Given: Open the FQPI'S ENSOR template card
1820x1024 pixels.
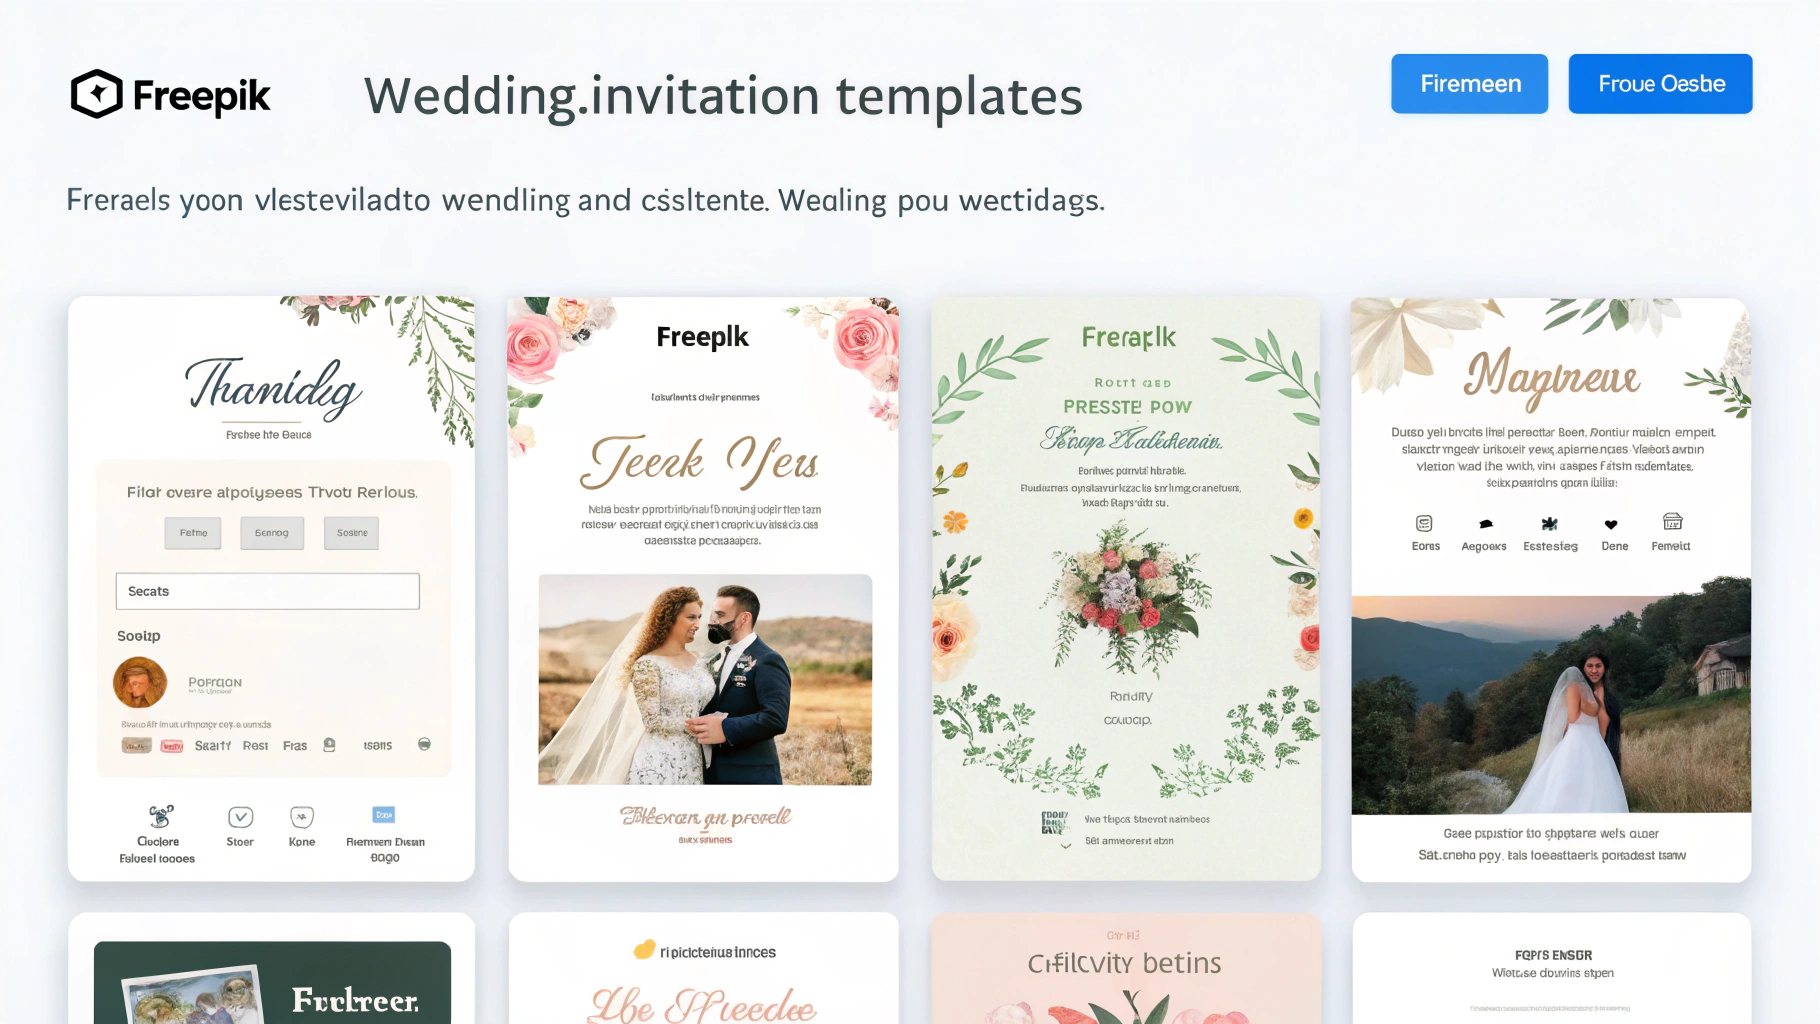Looking at the screenshot, I should (1551, 970).
